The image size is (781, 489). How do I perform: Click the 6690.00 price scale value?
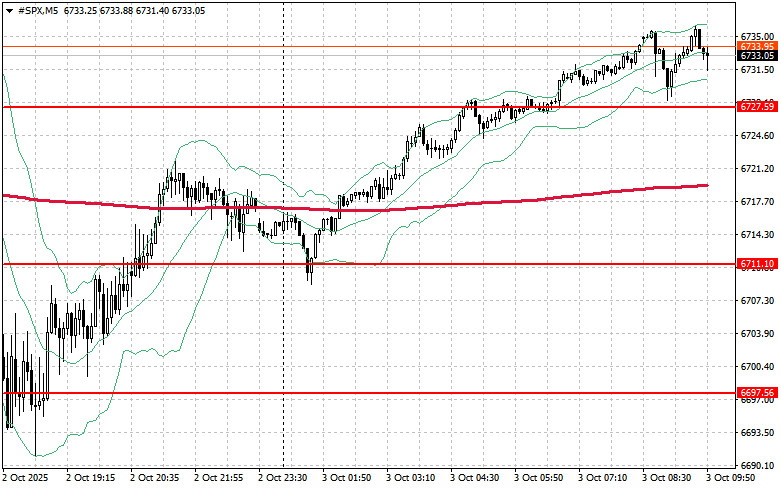[x=757, y=466]
